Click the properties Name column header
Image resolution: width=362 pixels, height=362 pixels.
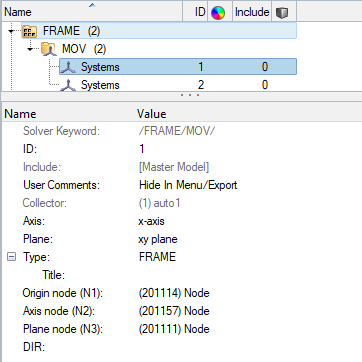(x=20, y=114)
